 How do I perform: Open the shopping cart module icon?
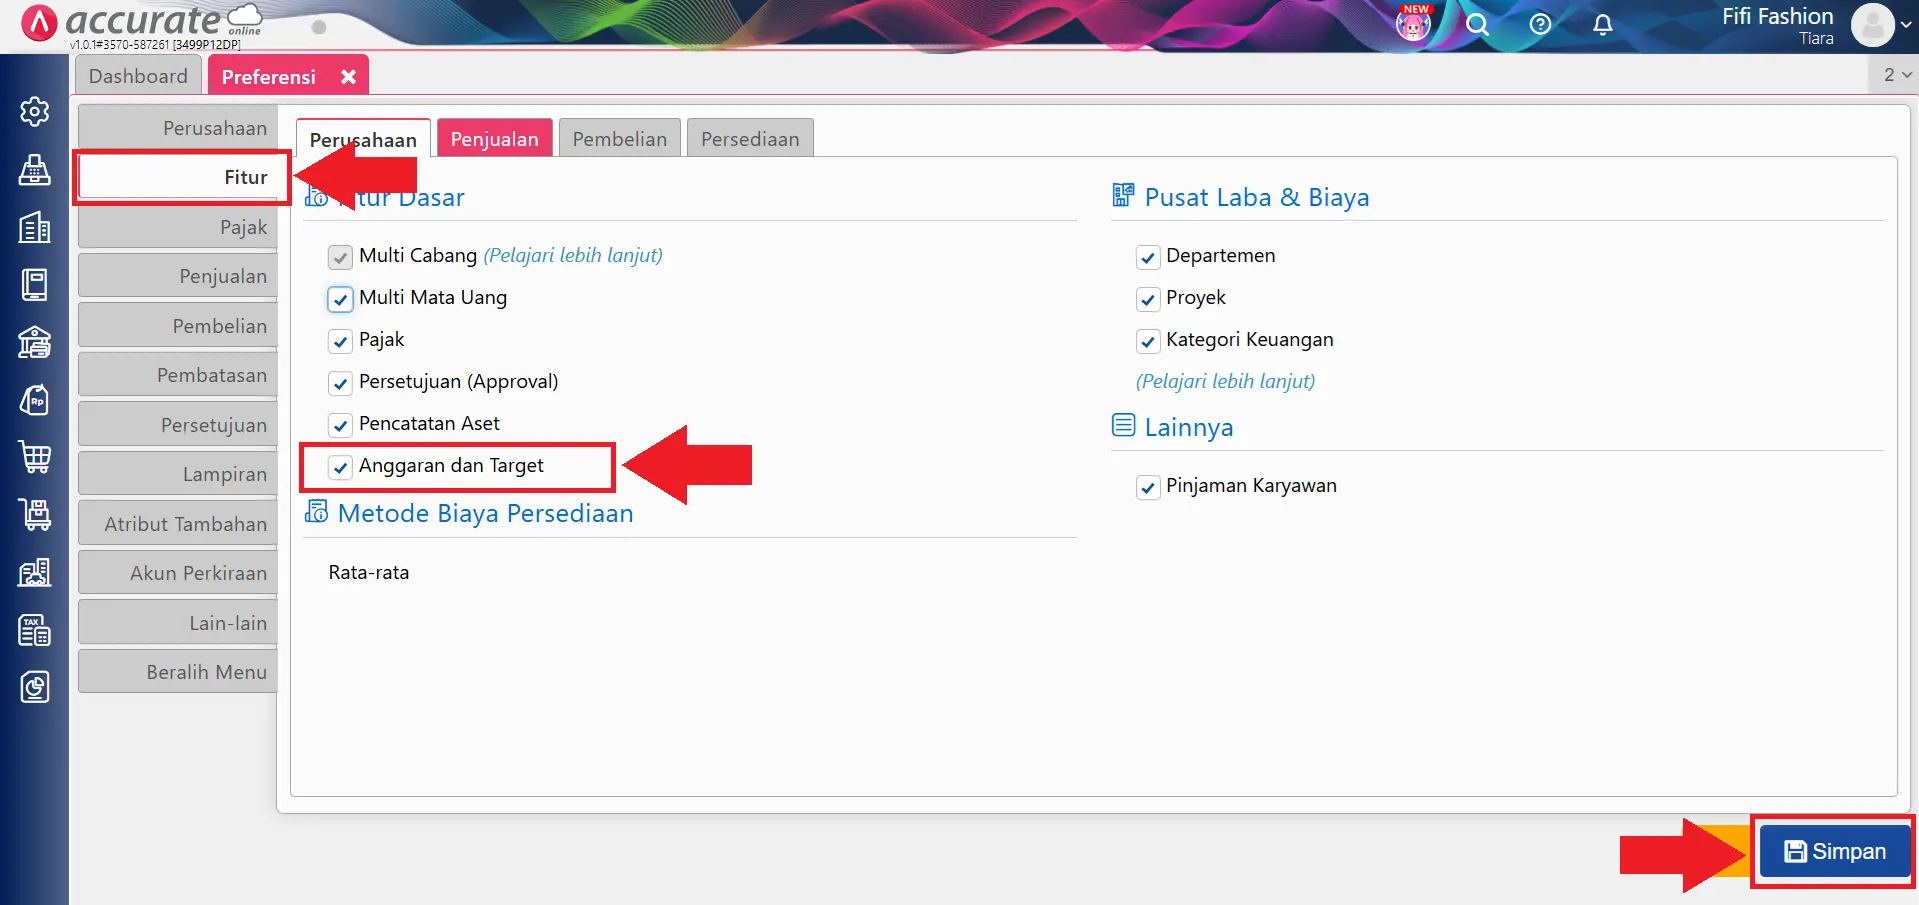point(35,457)
